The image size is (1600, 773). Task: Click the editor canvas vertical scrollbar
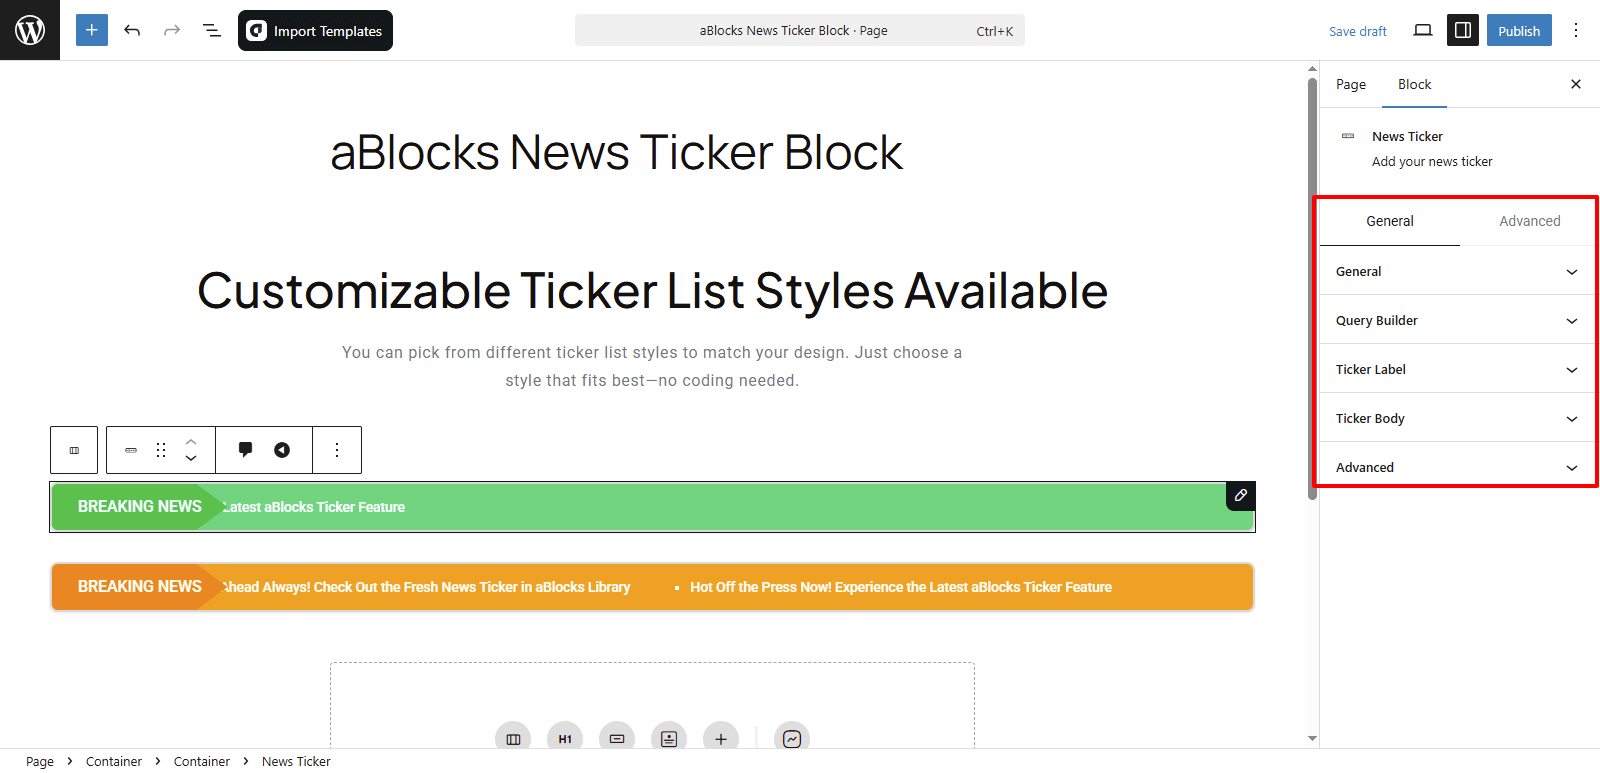(x=1312, y=290)
